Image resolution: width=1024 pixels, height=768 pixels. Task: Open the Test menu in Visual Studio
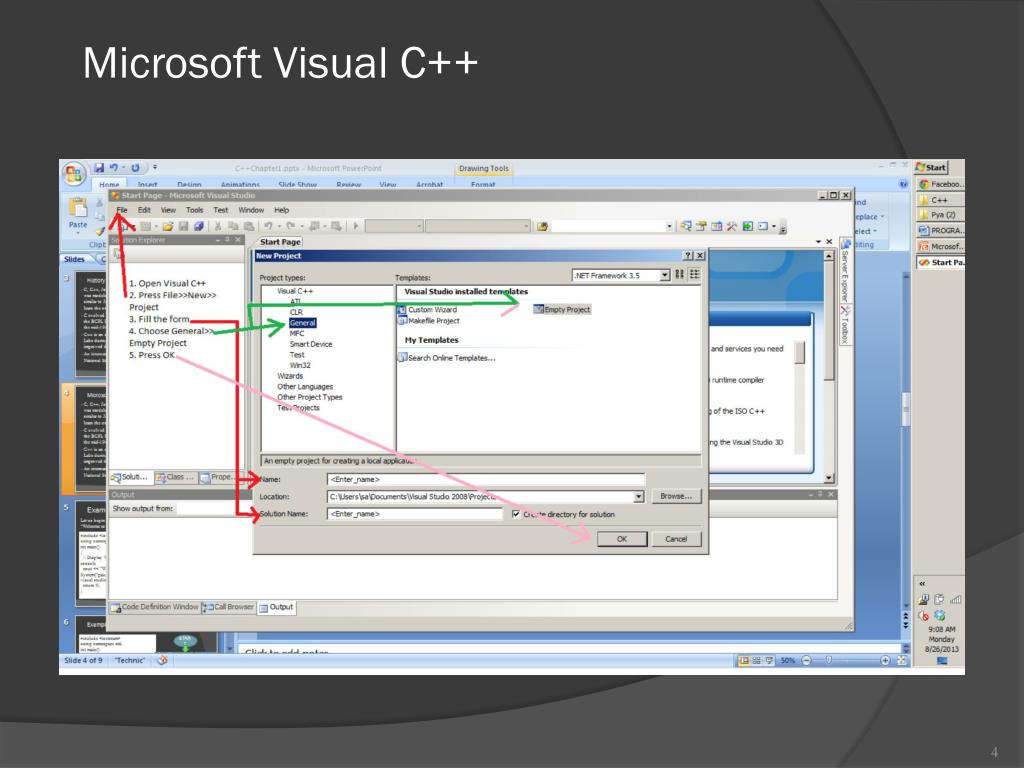click(x=221, y=210)
